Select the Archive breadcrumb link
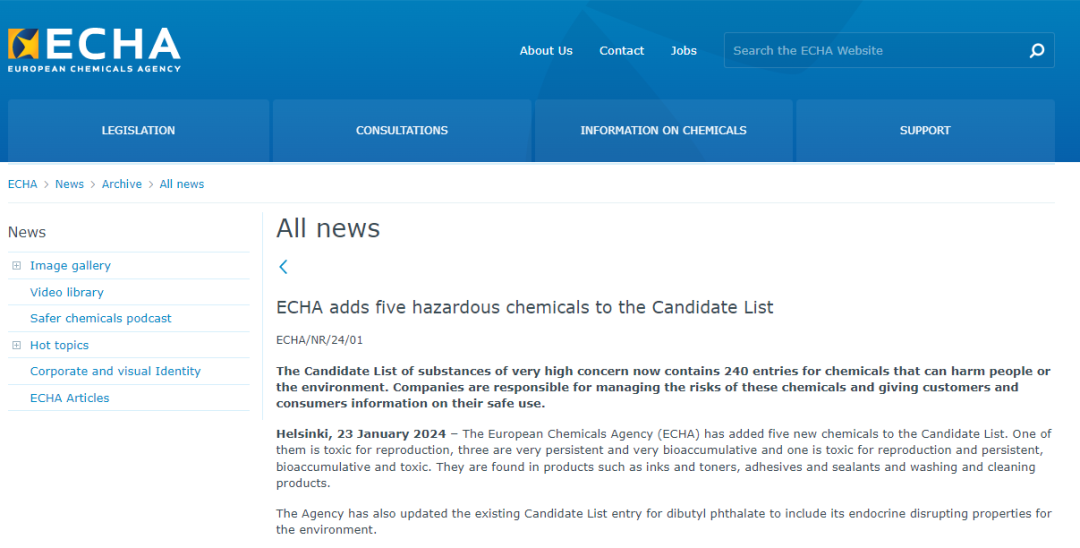 click(x=122, y=184)
